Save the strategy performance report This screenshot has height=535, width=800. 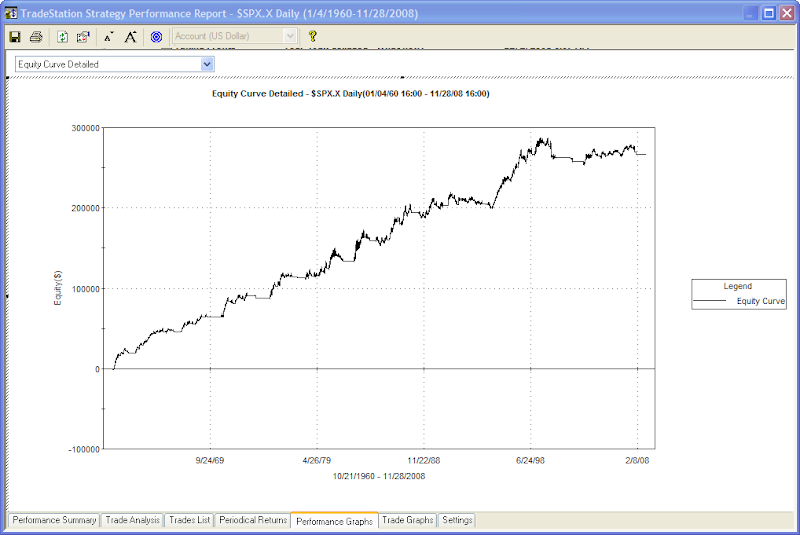coord(15,37)
